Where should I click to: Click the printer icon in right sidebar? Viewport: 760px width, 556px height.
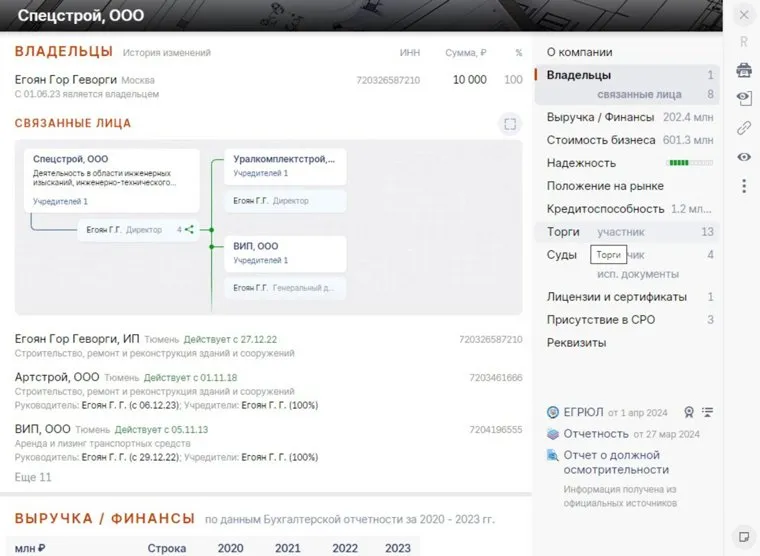click(743, 70)
